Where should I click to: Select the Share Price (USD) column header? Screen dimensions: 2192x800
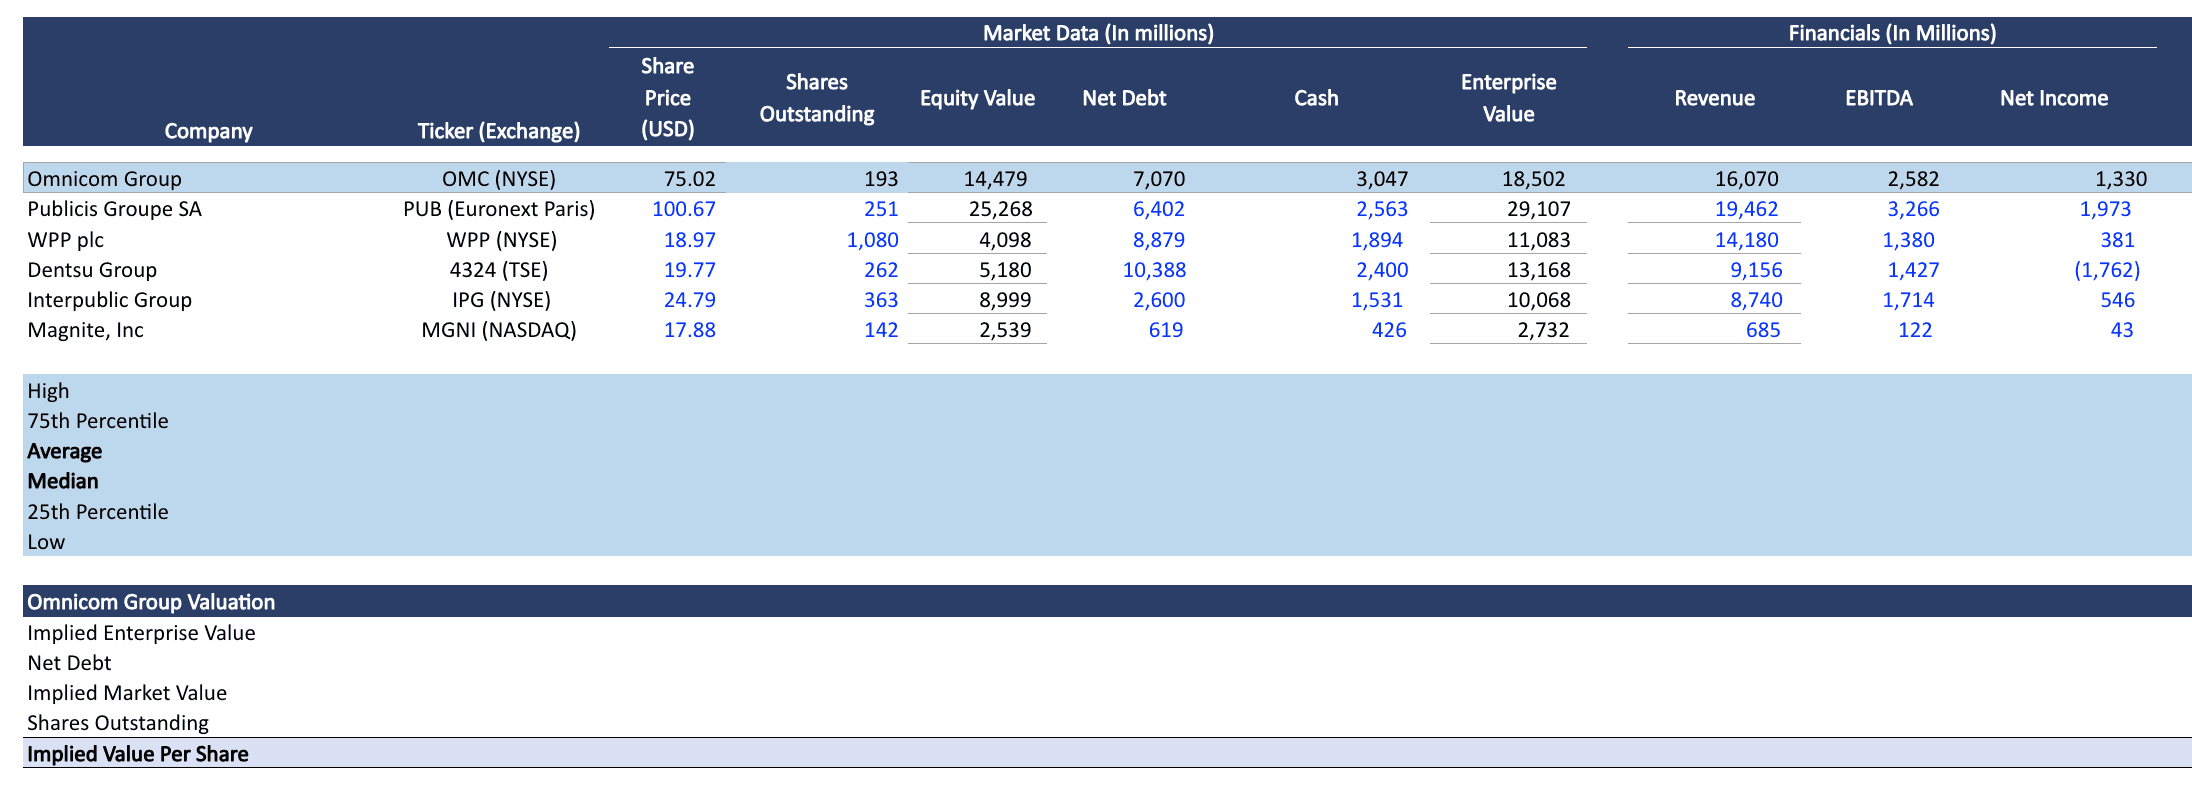coord(668,98)
